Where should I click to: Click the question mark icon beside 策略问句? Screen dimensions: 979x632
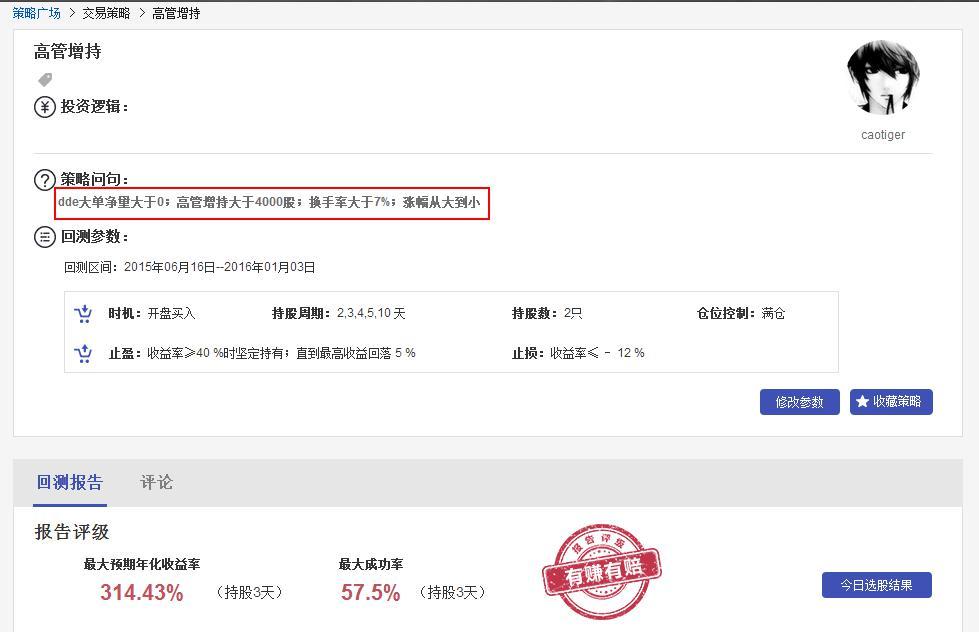pos(43,180)
